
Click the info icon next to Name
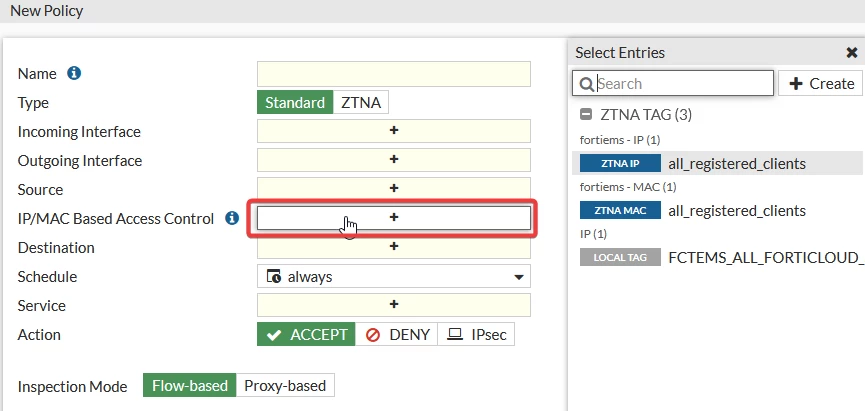click(x=74, y=73)
